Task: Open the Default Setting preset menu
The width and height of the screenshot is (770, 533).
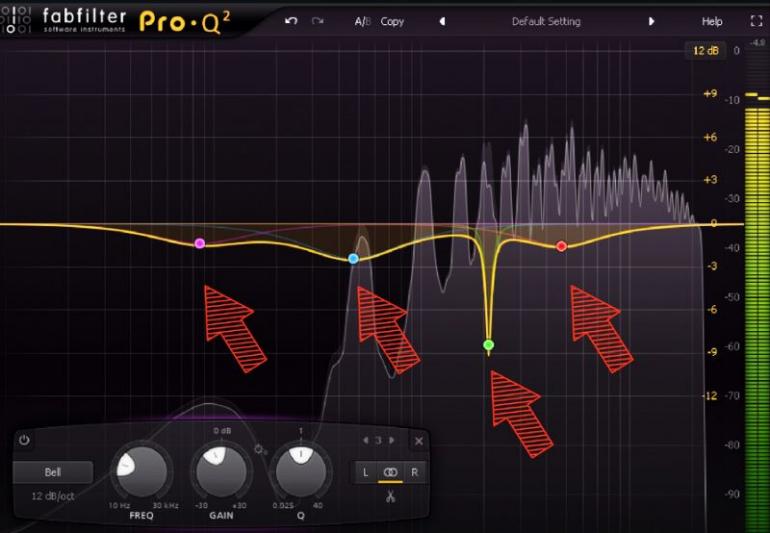Action: point(546,22)
